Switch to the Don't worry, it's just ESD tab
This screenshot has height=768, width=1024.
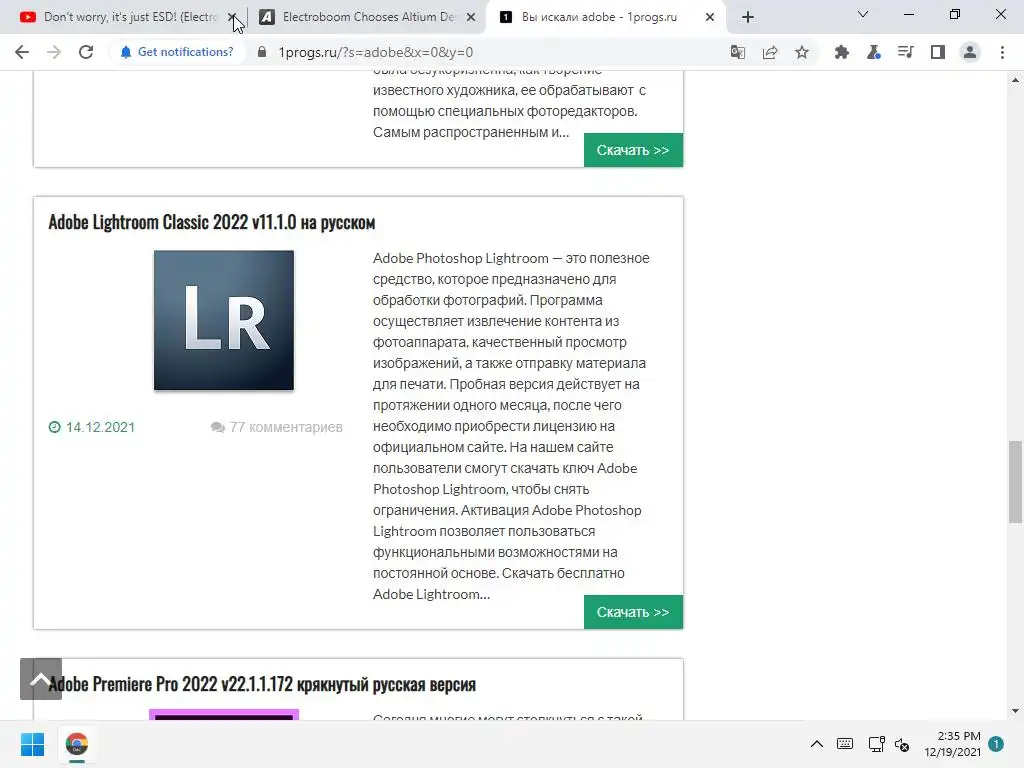129,17
